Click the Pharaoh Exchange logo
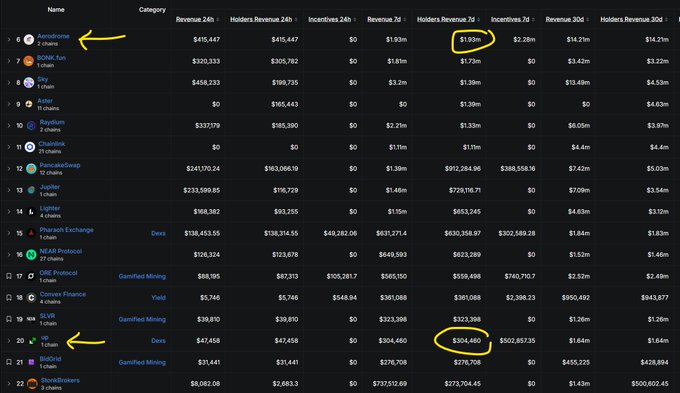680x393 pixels. (x=31, y=233)
